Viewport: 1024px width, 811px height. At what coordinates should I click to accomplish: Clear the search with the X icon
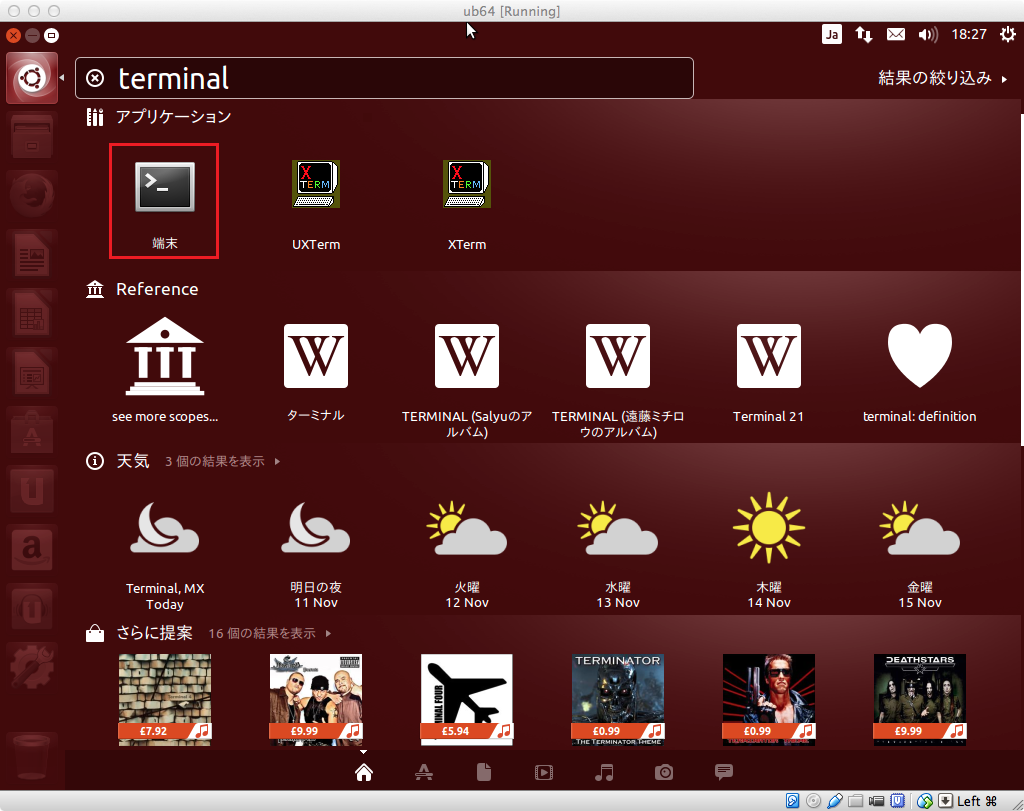(95, 78)
